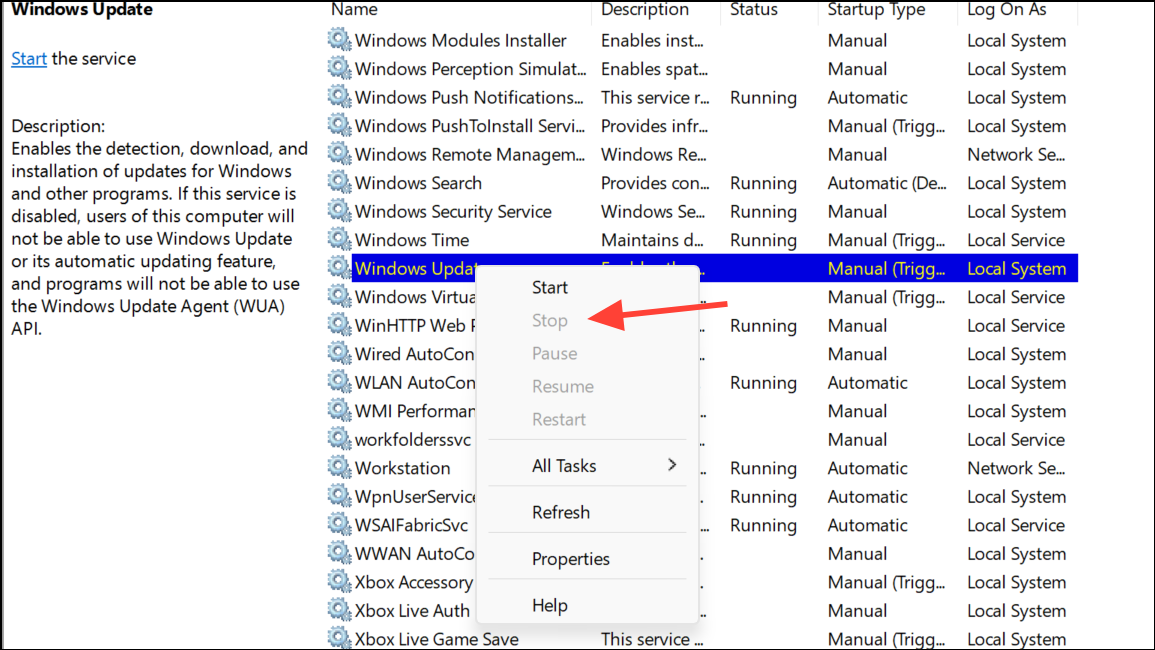Click the gear icon beside Windows Modules Installer
The image size is (1155, 650).
point(339,40)
